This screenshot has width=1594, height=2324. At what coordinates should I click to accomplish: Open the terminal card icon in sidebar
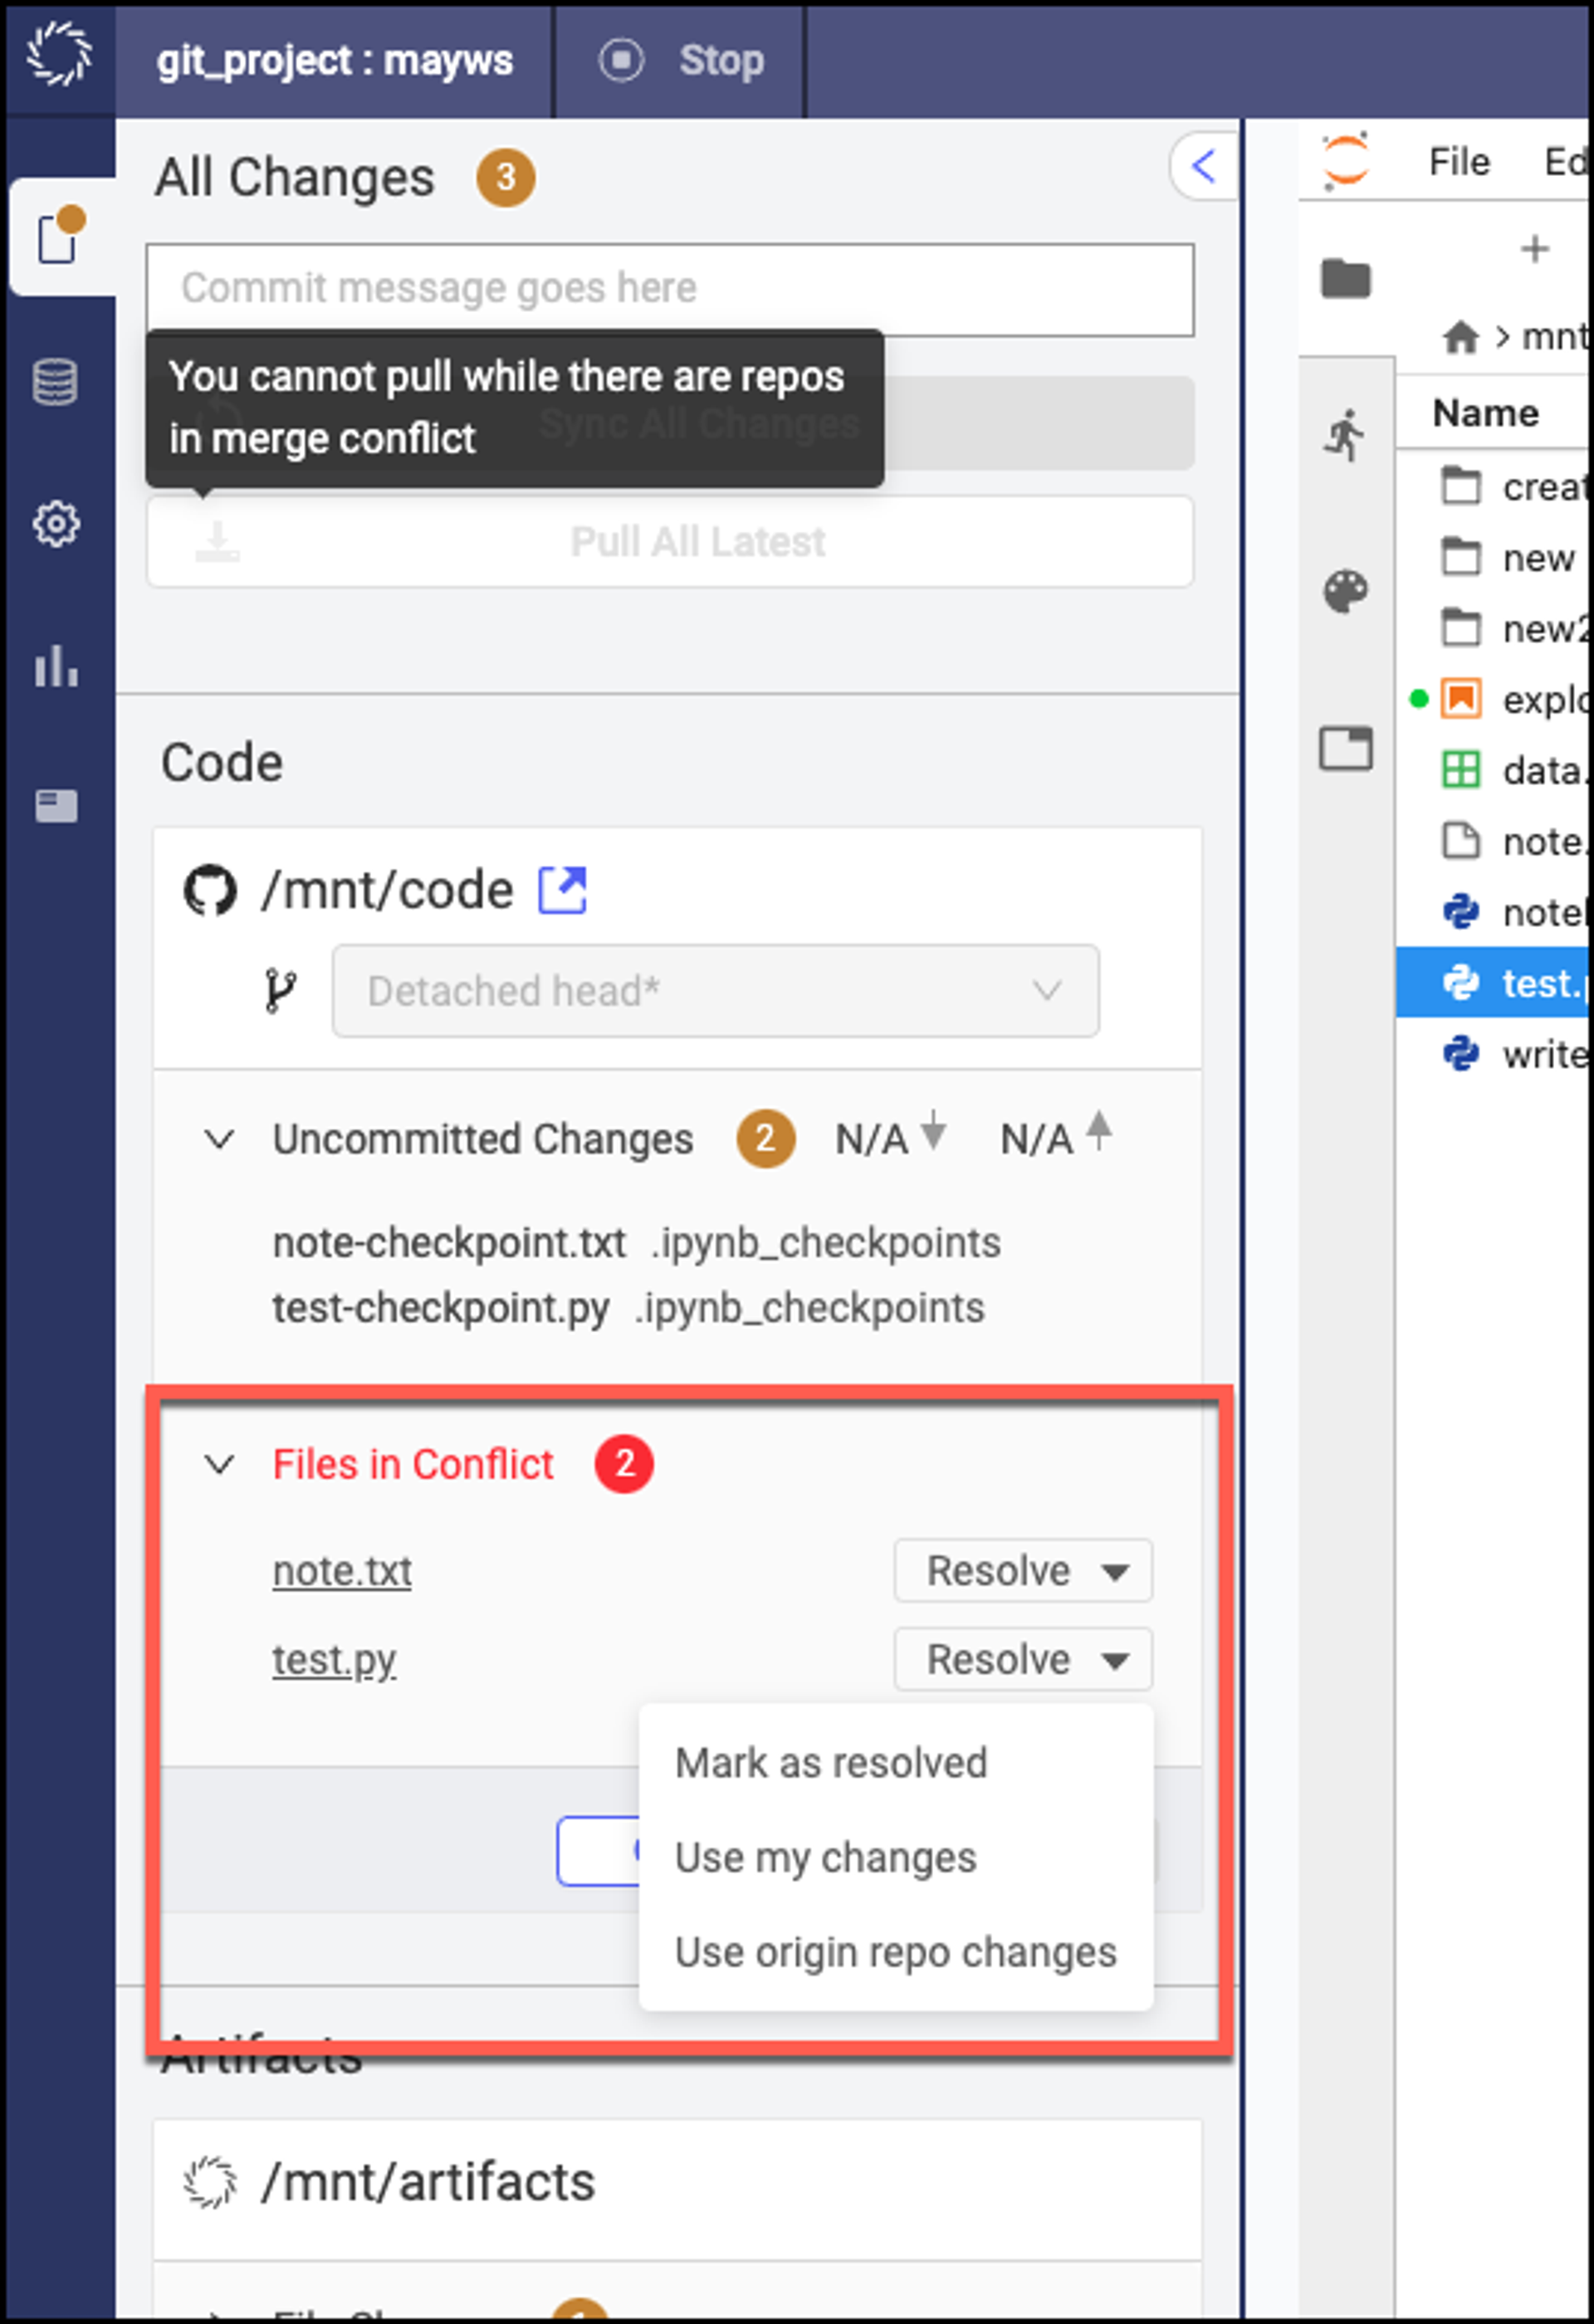point(56,806)
